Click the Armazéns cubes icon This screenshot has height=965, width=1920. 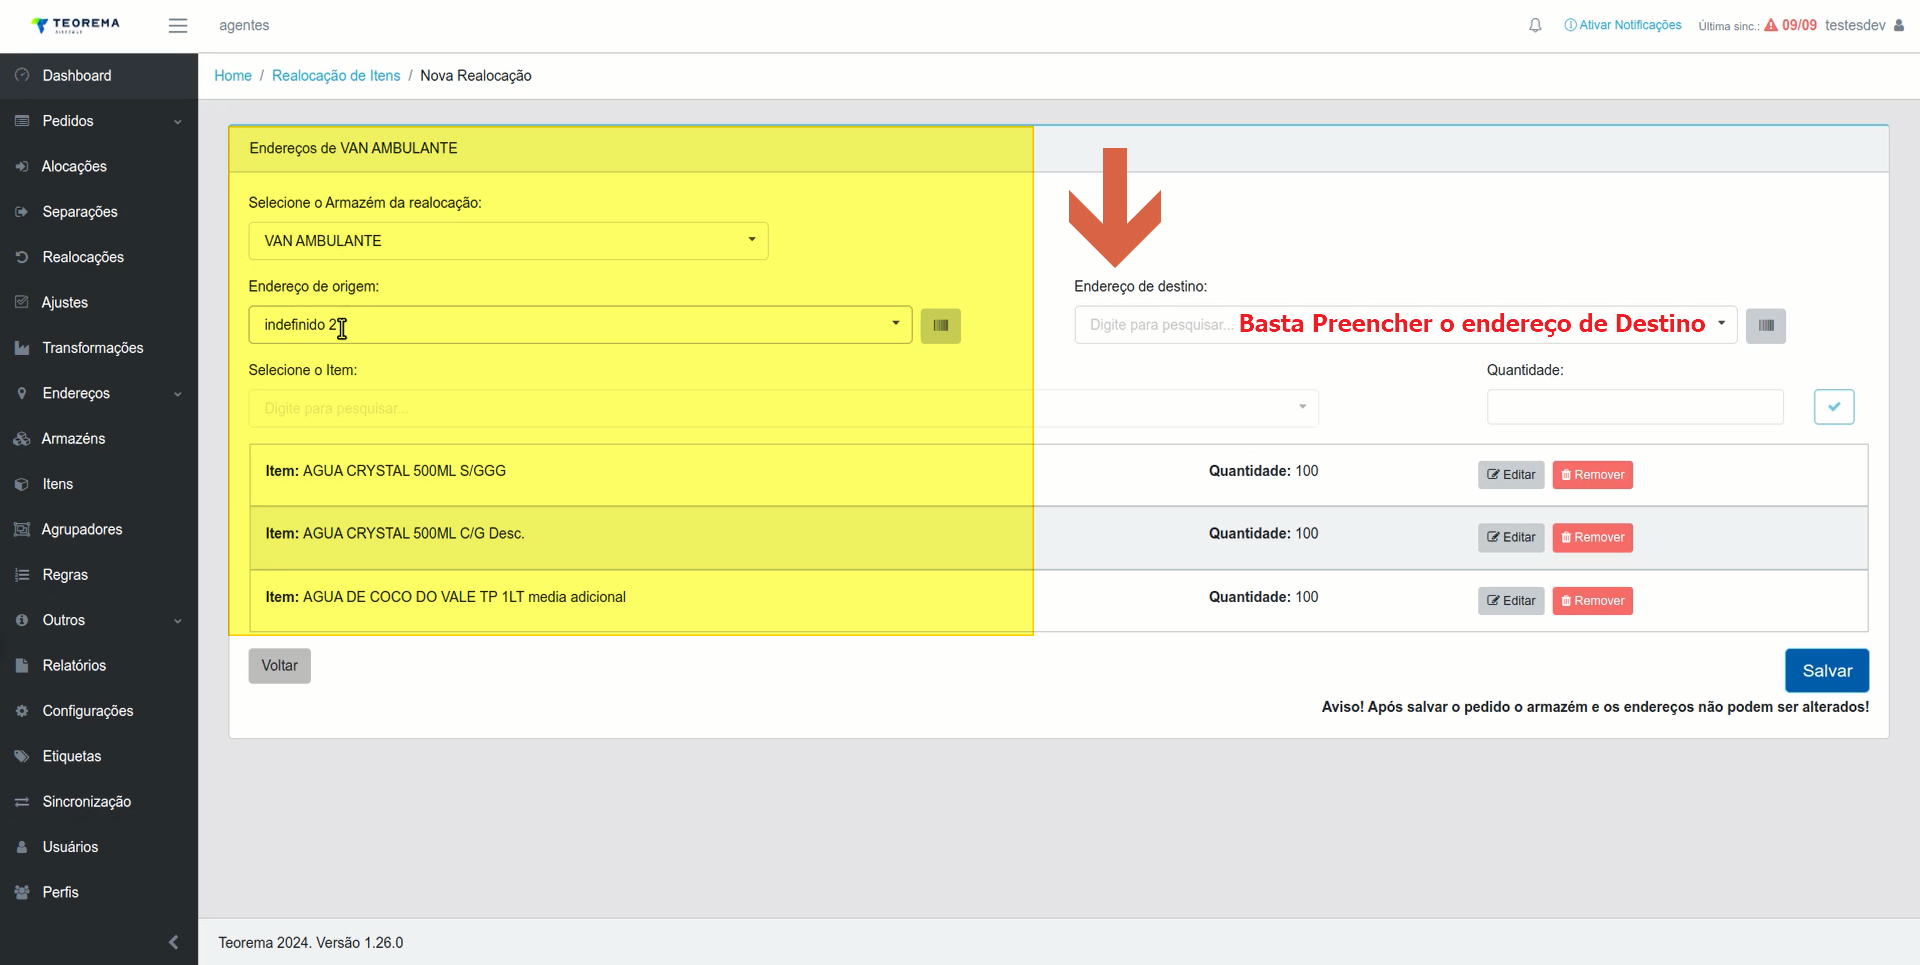[x=22, y=439]
